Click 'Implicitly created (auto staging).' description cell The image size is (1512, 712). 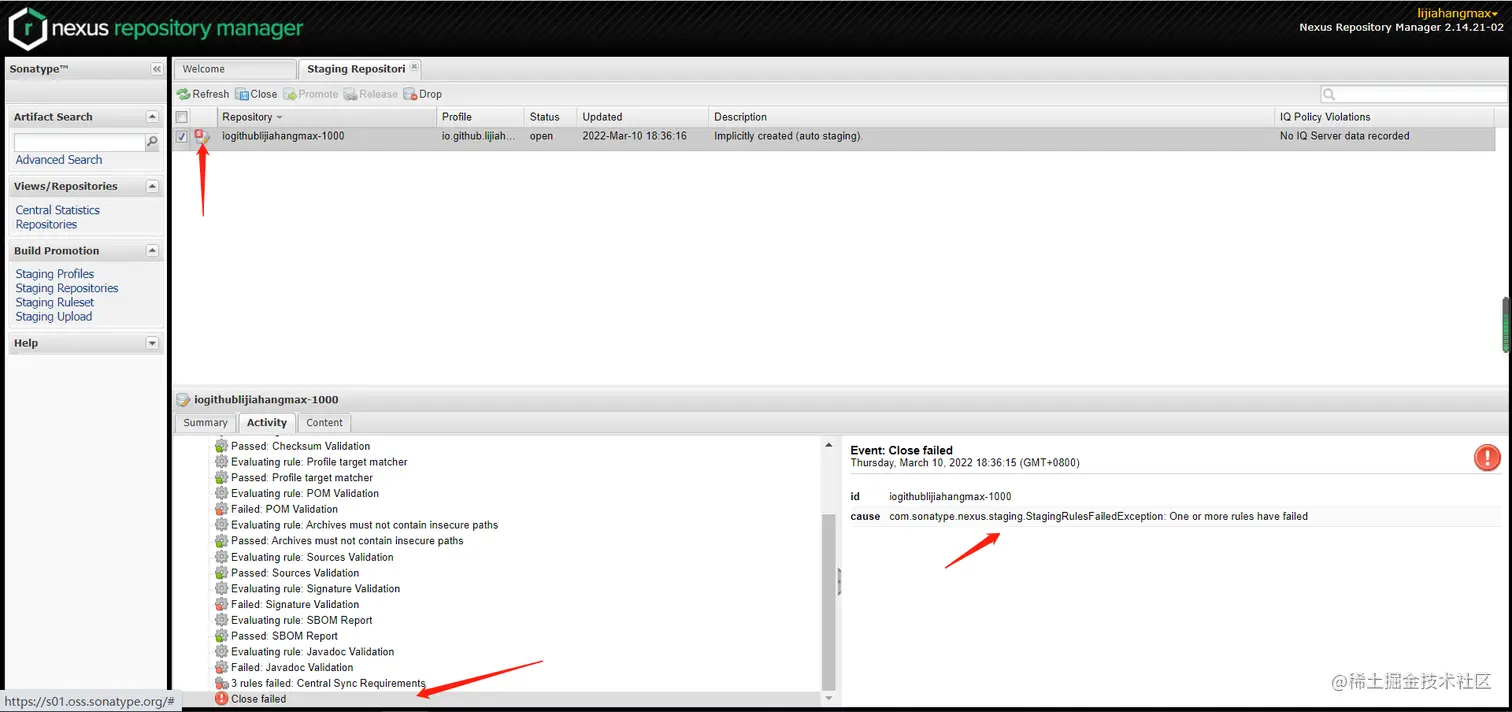point(788,136)
